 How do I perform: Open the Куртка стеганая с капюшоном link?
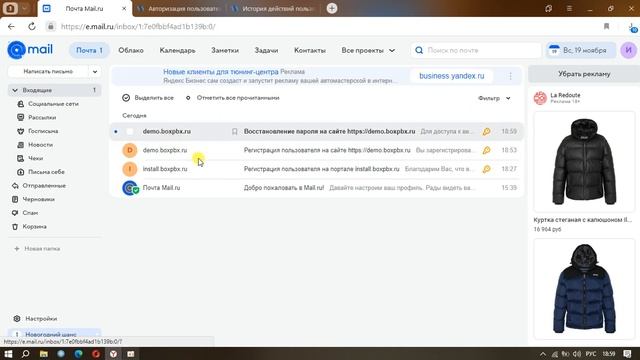point(582,220)
